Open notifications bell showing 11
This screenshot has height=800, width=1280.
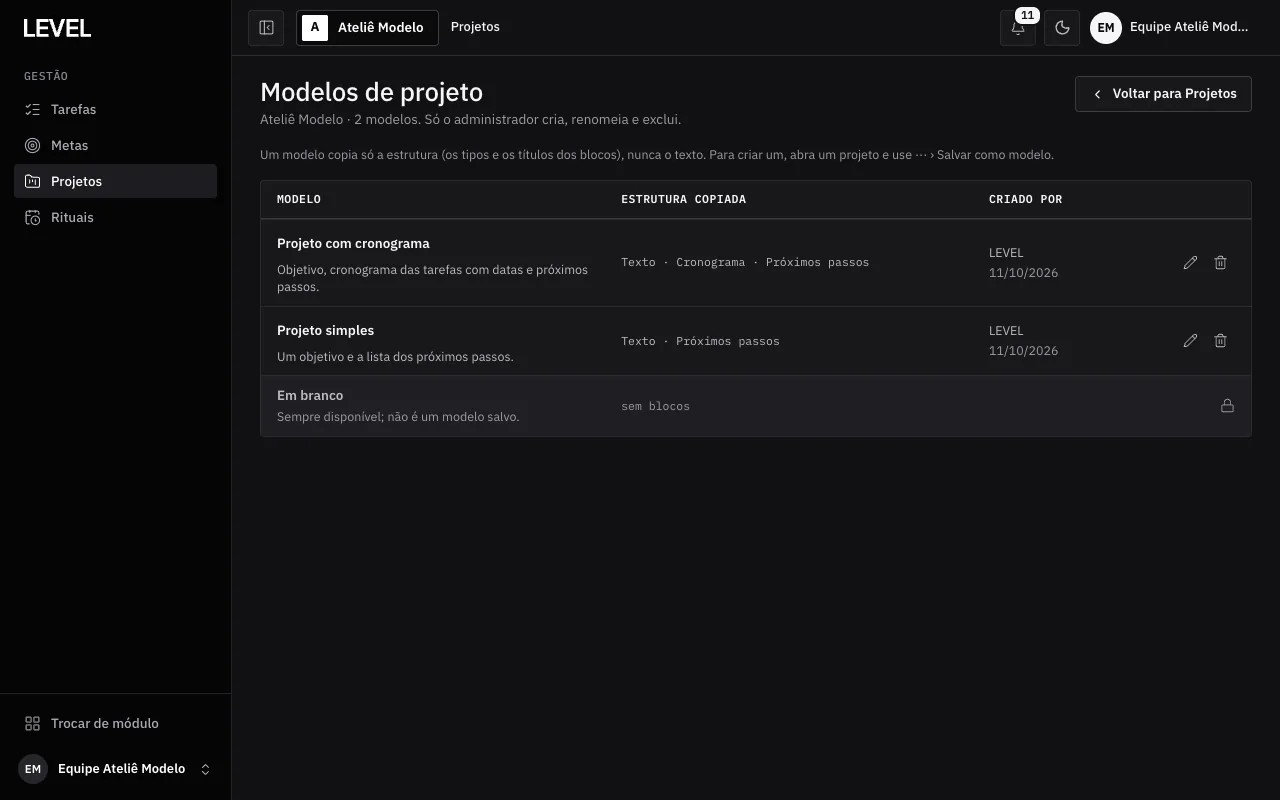coord(1018,28)
